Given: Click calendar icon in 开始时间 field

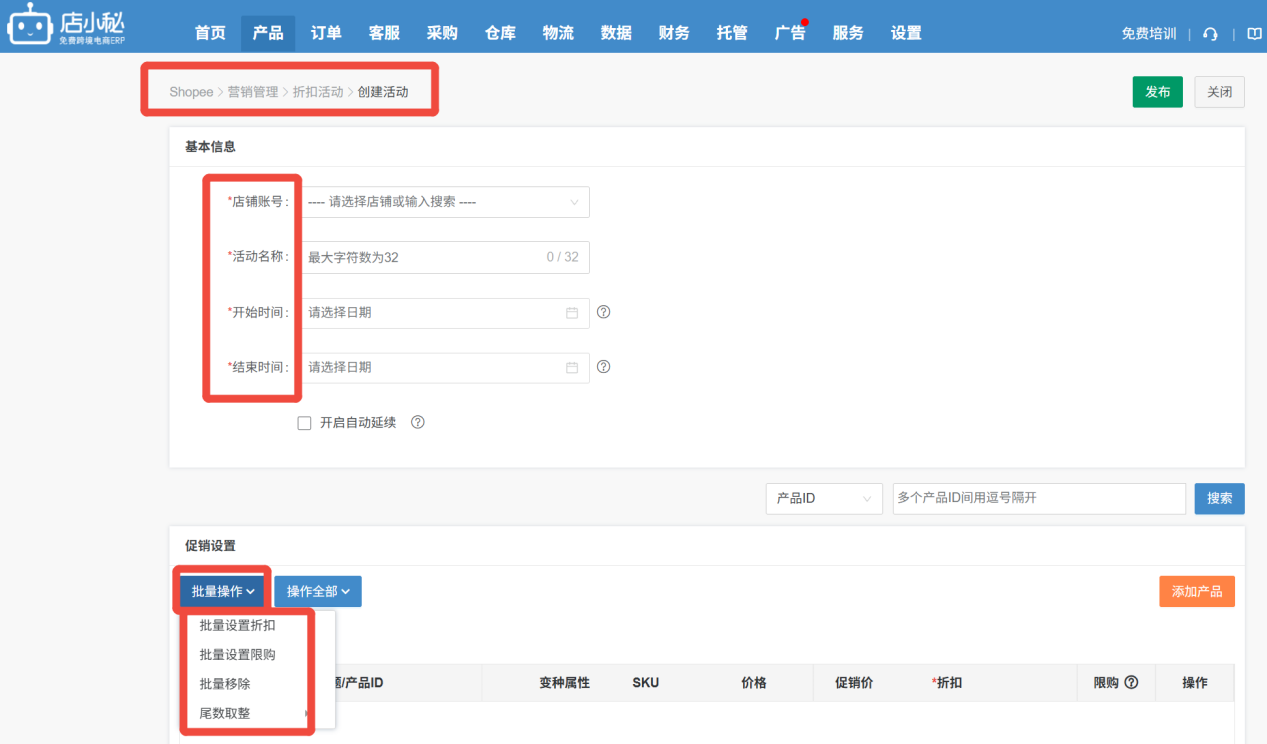Looking at the screenshot, I should coord(572,313).
